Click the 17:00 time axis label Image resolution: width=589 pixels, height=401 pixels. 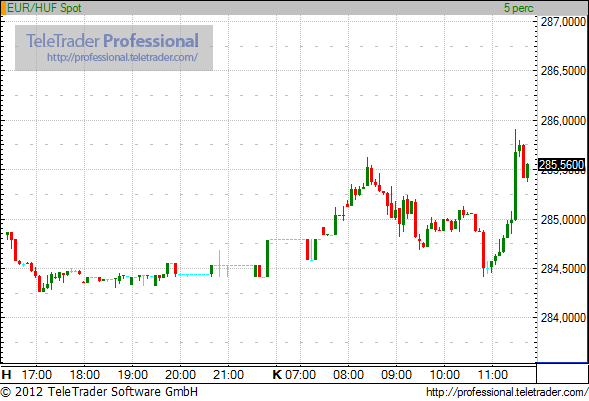coord(36,374)
